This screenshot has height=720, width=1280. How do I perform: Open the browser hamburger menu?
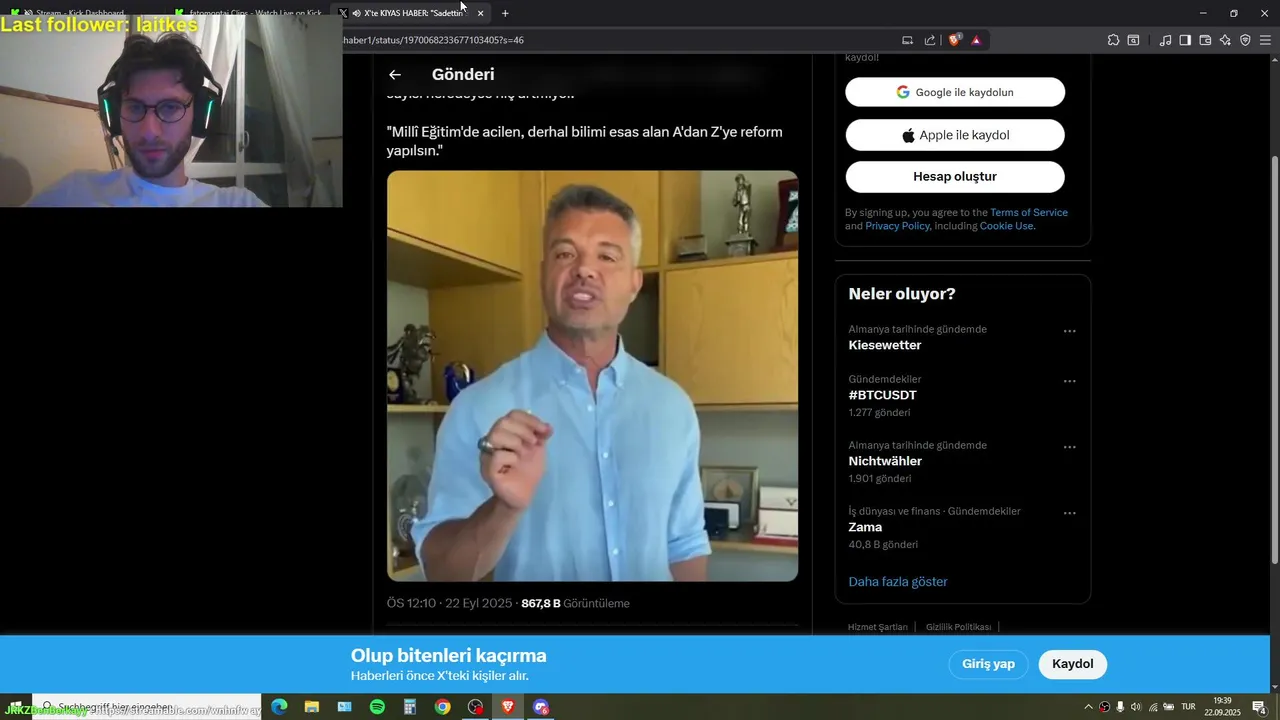[1265, 40]
